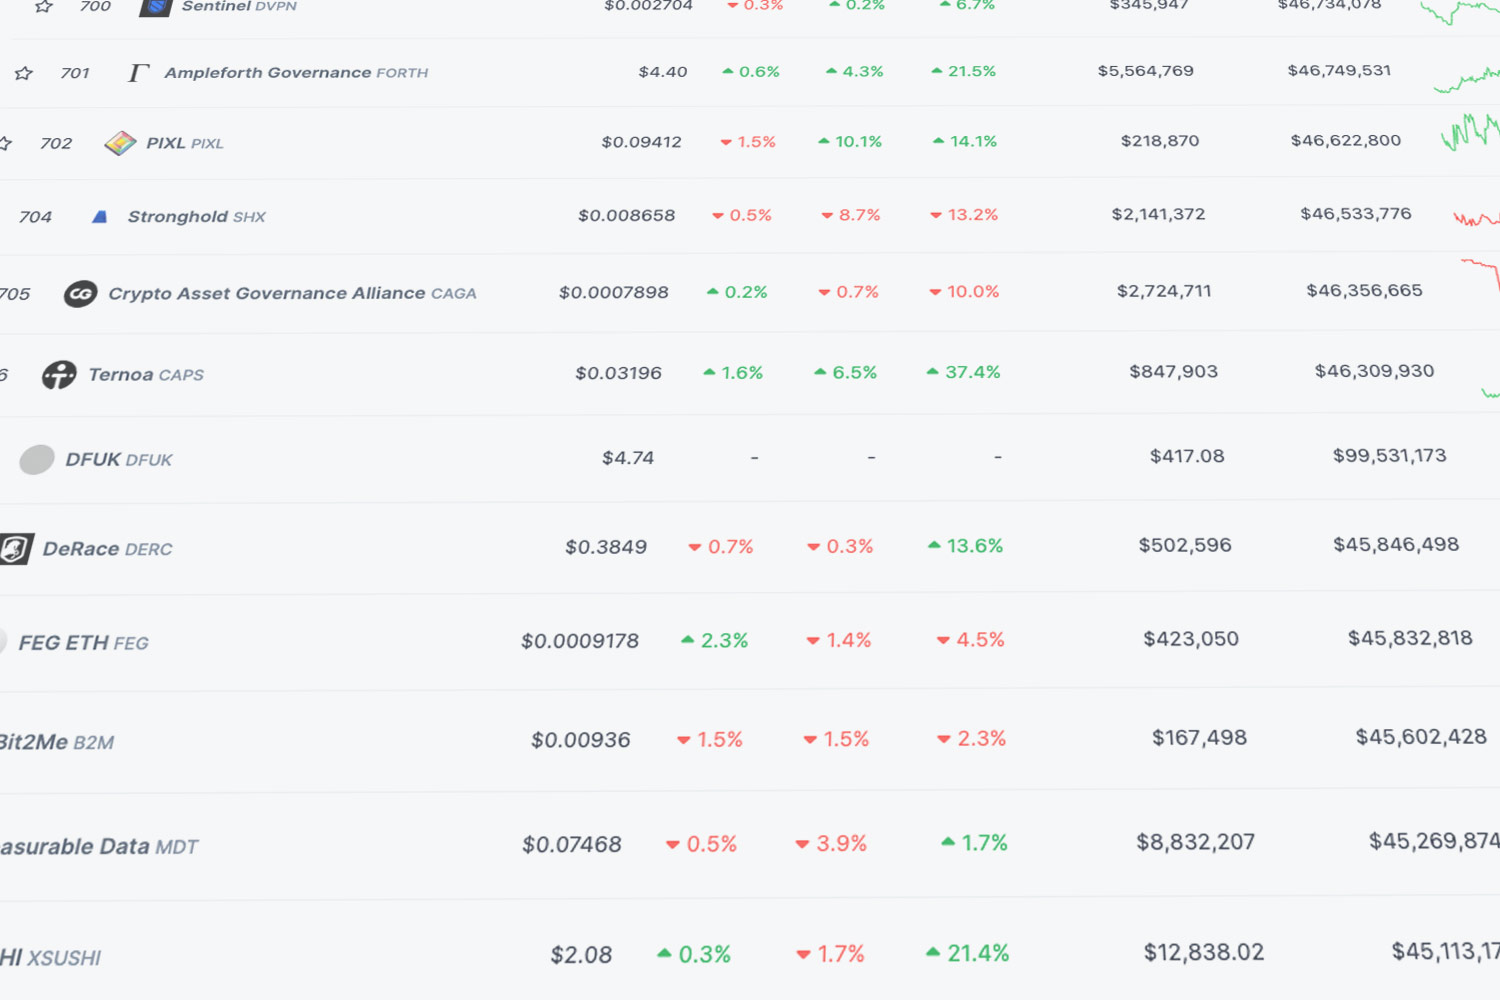The height and width of the screenshot is (1000, 1500).
Task: Click the PIXL coin logo
Action: [122, 142]
